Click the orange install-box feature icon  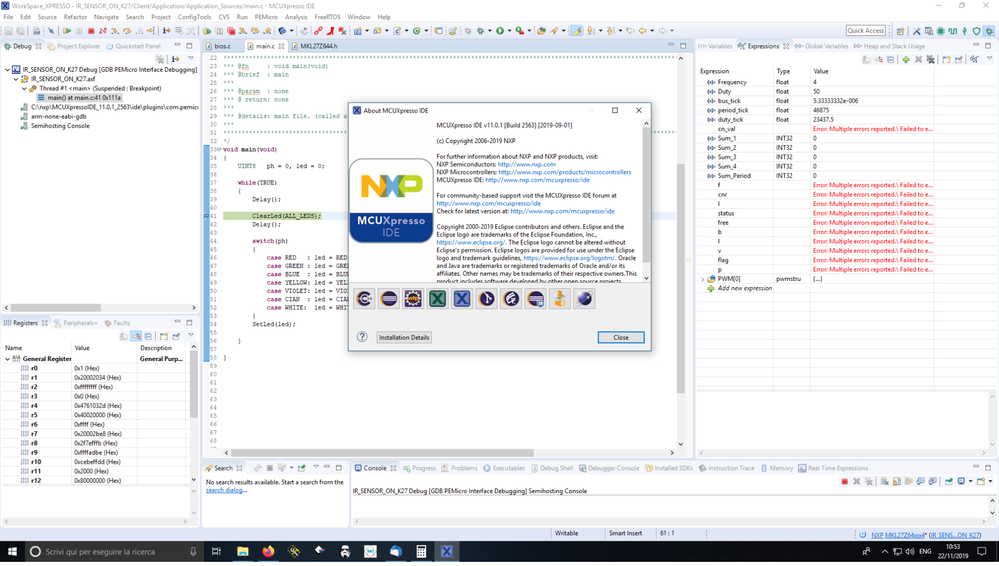(560, 298)
